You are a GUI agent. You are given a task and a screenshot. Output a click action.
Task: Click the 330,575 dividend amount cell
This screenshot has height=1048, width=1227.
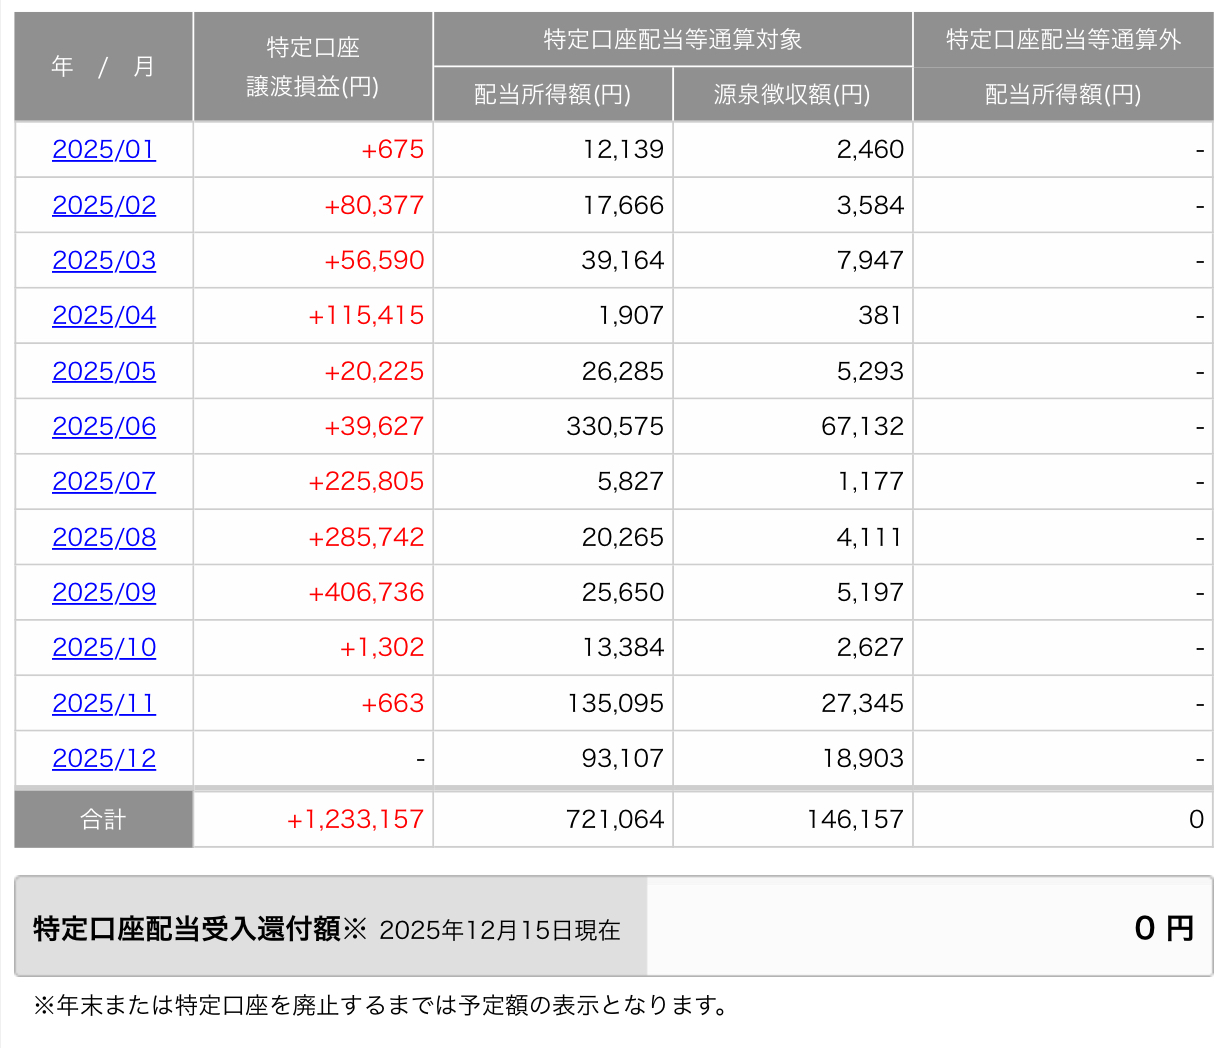pyautogui.click(x=615, y=427)
